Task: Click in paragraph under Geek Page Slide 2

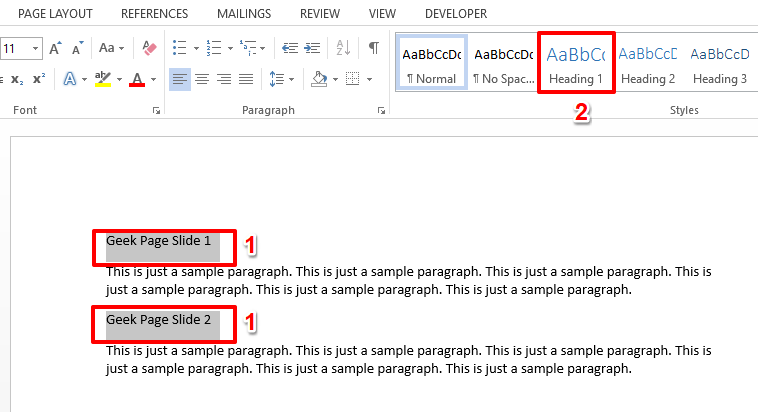Action: click(408, 359)
